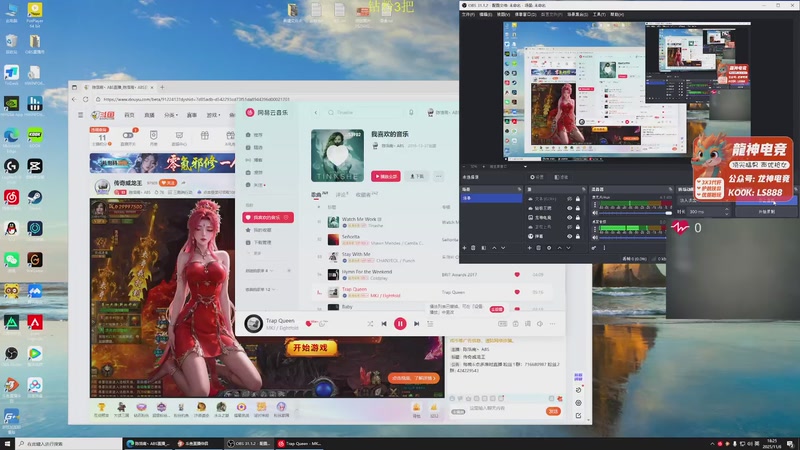Add a new source in OBS Sources panel
800x450 pixels.
tap(530, 248)
